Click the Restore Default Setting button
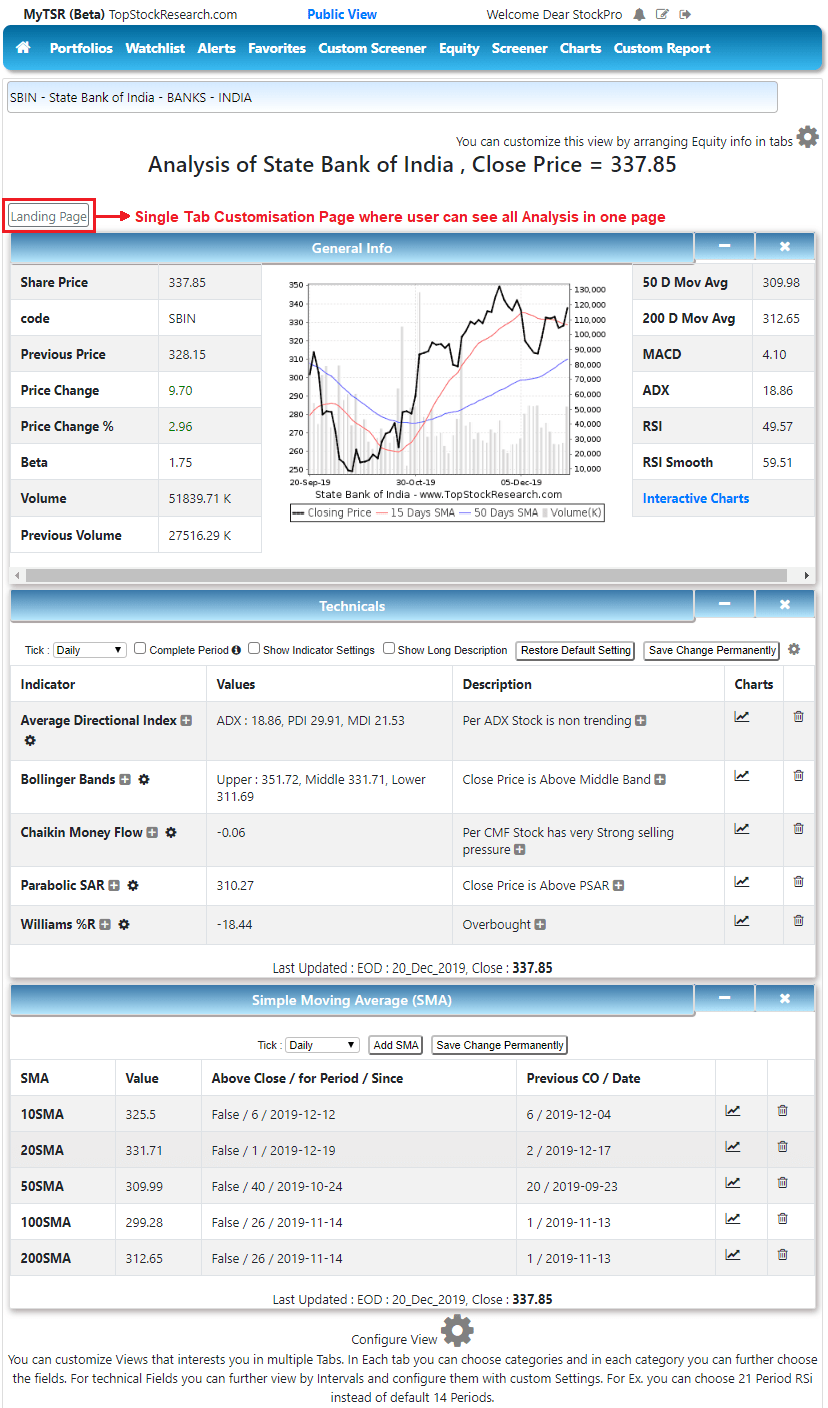The height and width of the screenshot is (1408, 828). pyautogui.click(x=575, y=650)
